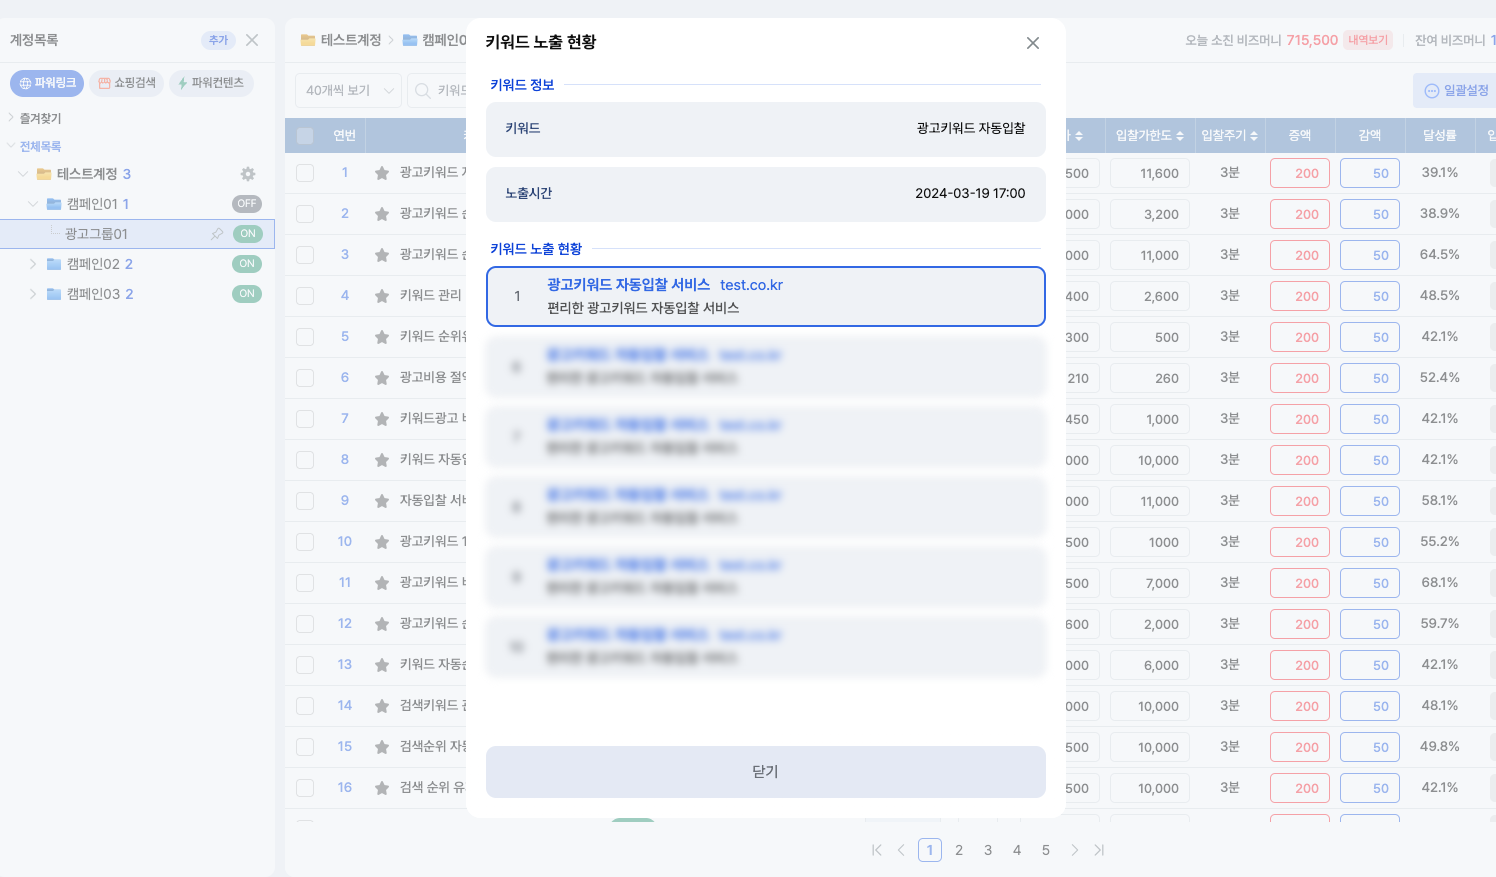The height and width of the screenshot is (877, 1496).
Task: Collapse the 테스트계정 tree node
Action: pos(23,174)
